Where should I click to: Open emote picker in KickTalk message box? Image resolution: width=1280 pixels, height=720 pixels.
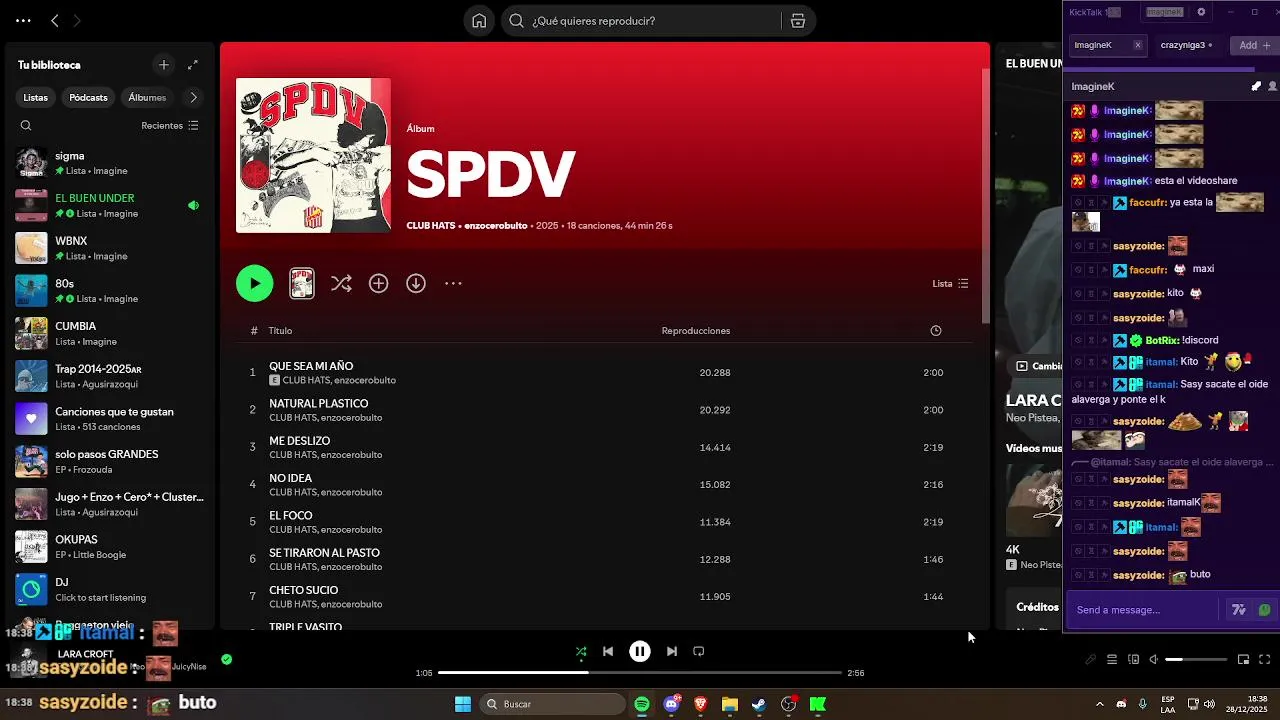(x=1264, y=610)
